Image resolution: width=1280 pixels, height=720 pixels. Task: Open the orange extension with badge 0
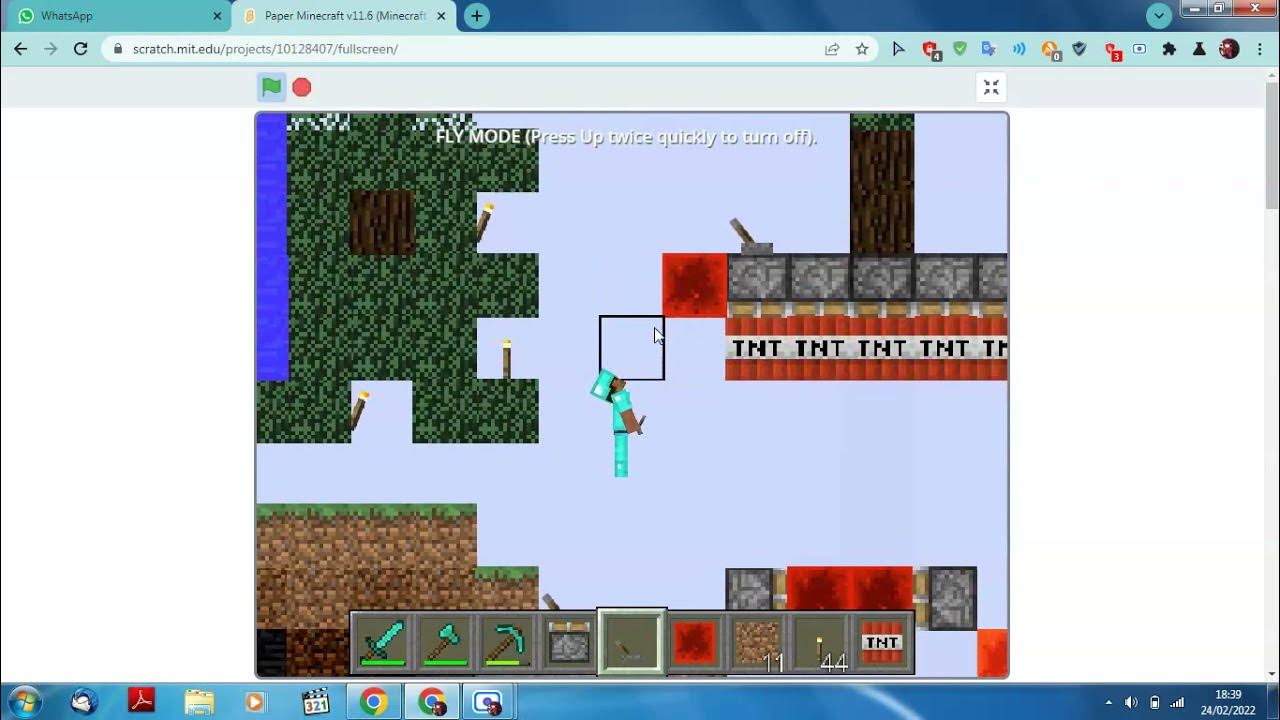click(x=1050, y=50)
